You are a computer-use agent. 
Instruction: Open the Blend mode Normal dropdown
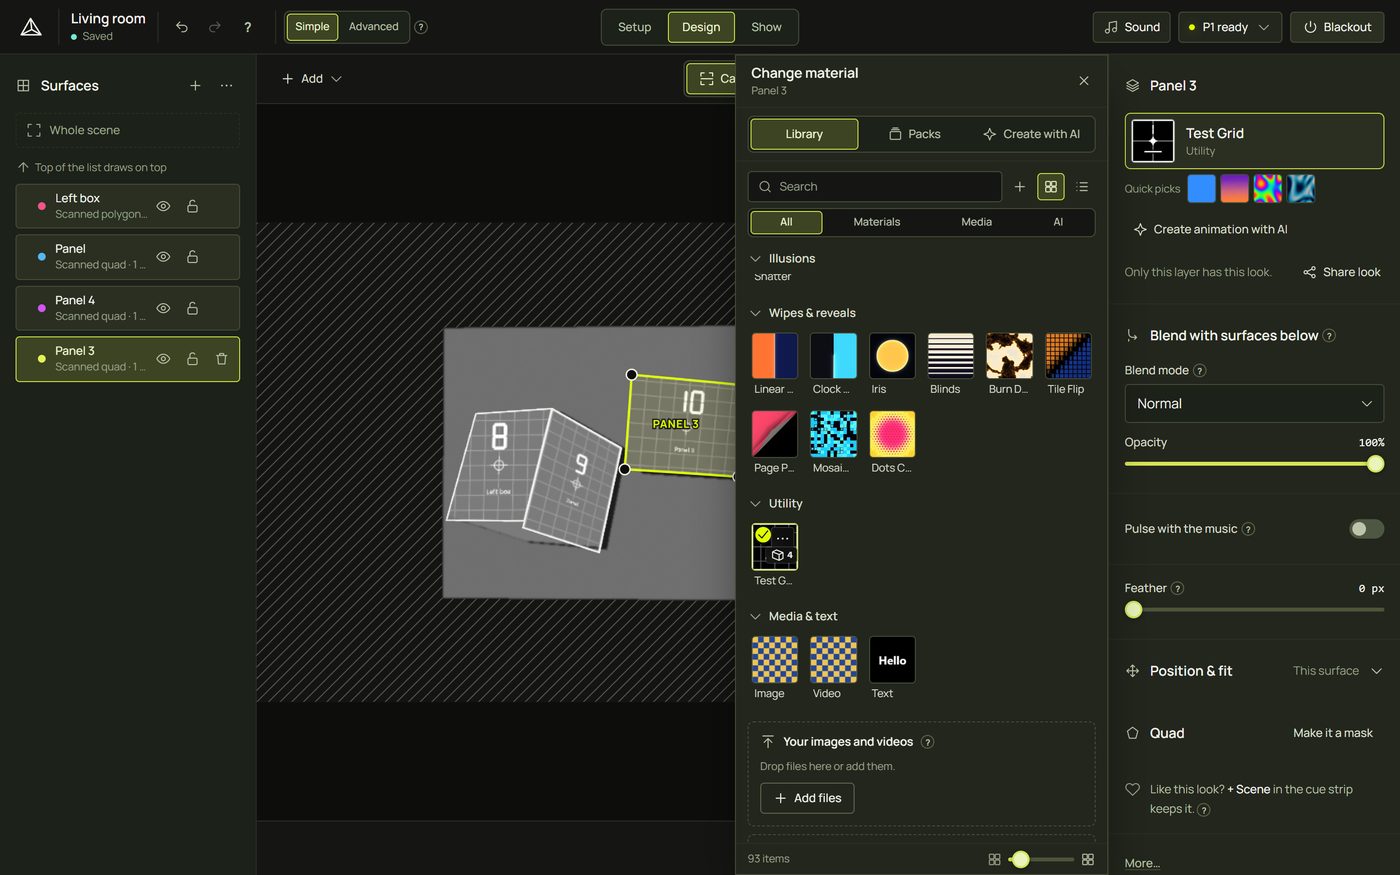(x=1254, y=403)
